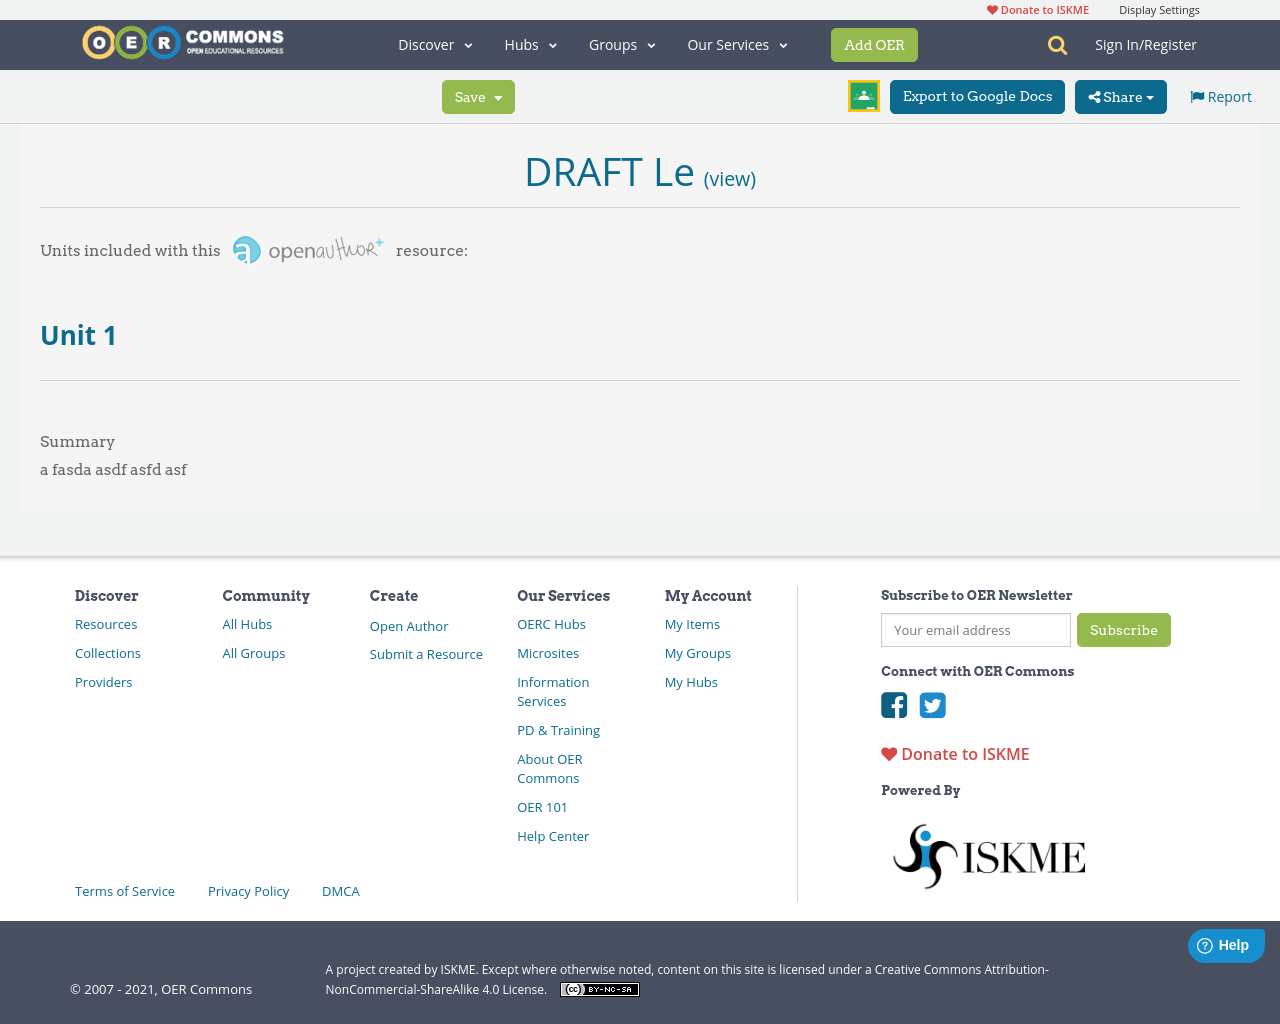Click the Subscribe button

(1124, 630)
